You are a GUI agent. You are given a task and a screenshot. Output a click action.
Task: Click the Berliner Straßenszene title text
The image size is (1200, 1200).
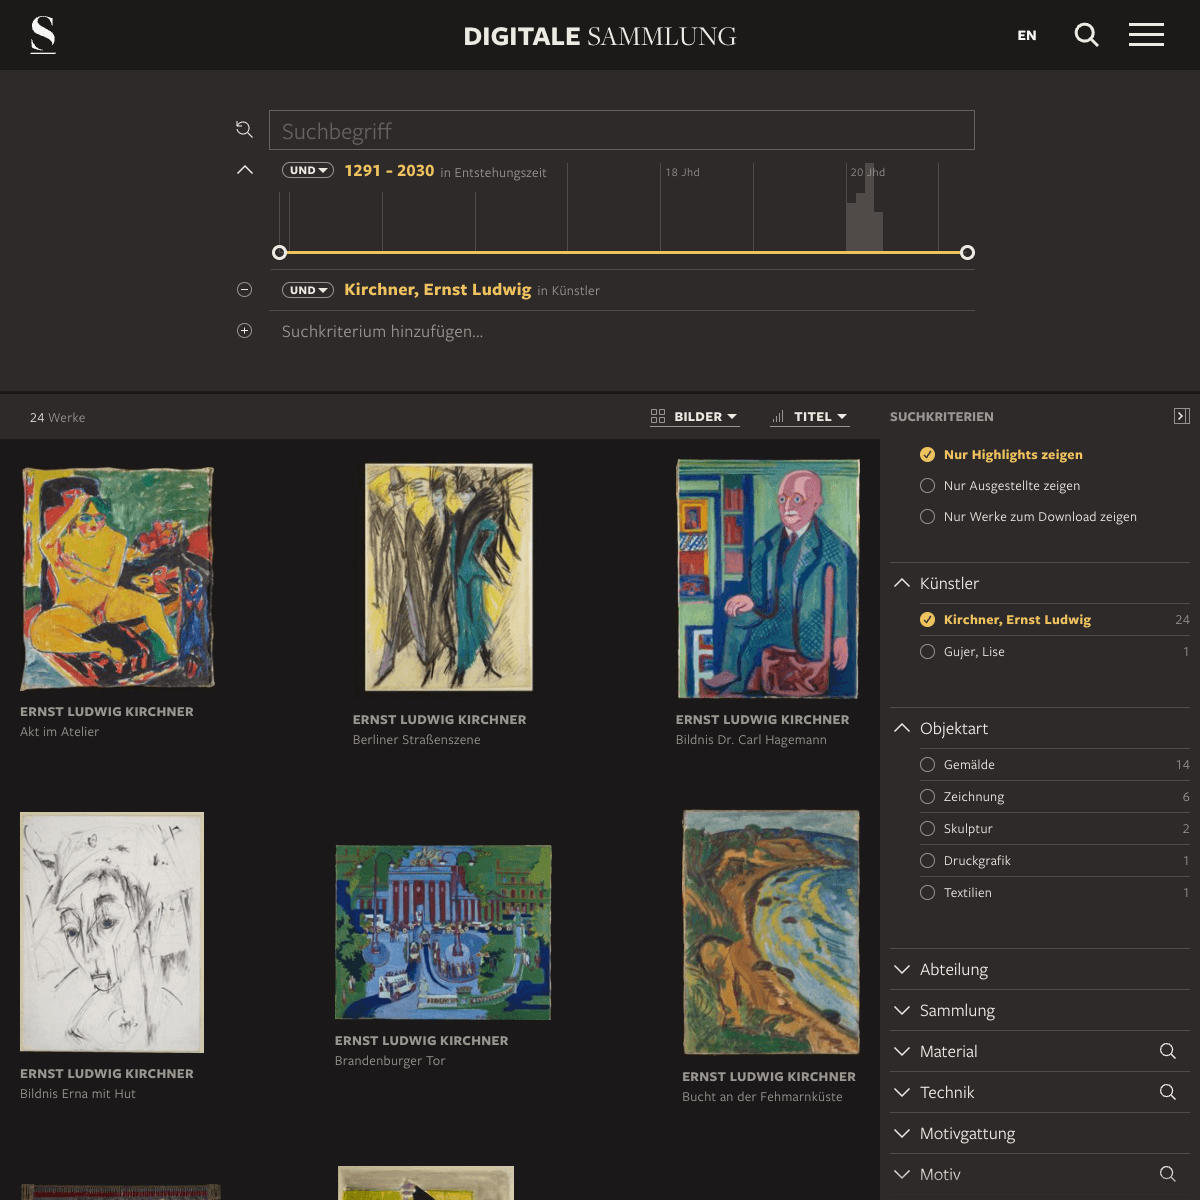point(417,740)
